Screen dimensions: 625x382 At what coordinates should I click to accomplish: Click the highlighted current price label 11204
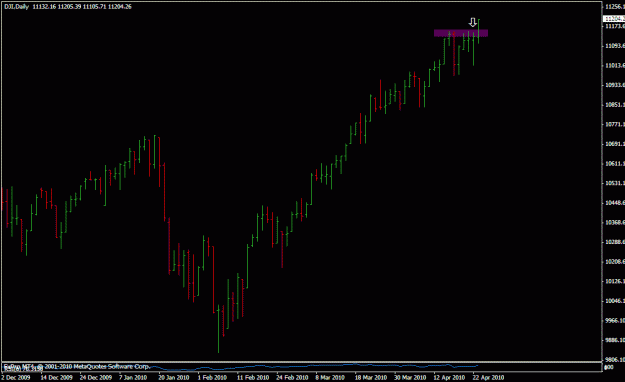[614, 18]
